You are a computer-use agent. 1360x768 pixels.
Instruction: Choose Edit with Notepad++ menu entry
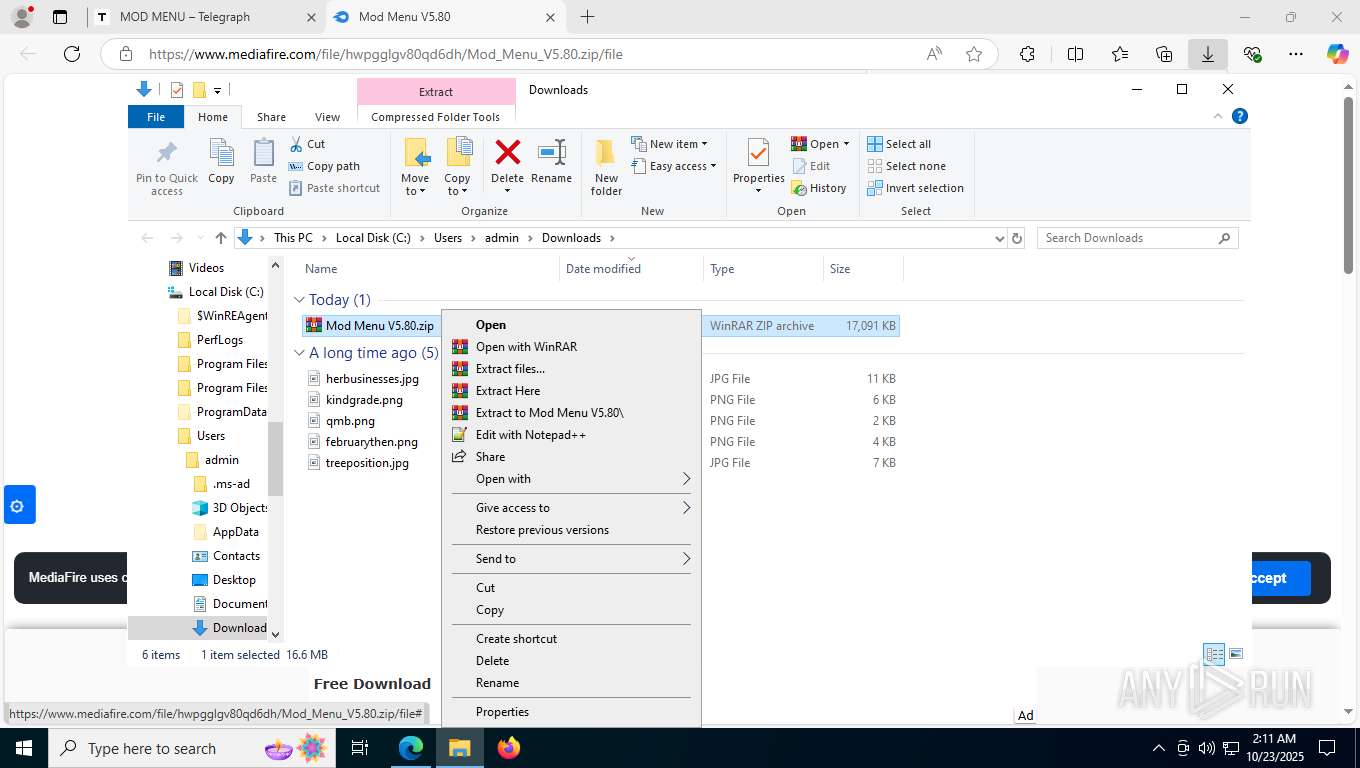pos(571,435)
